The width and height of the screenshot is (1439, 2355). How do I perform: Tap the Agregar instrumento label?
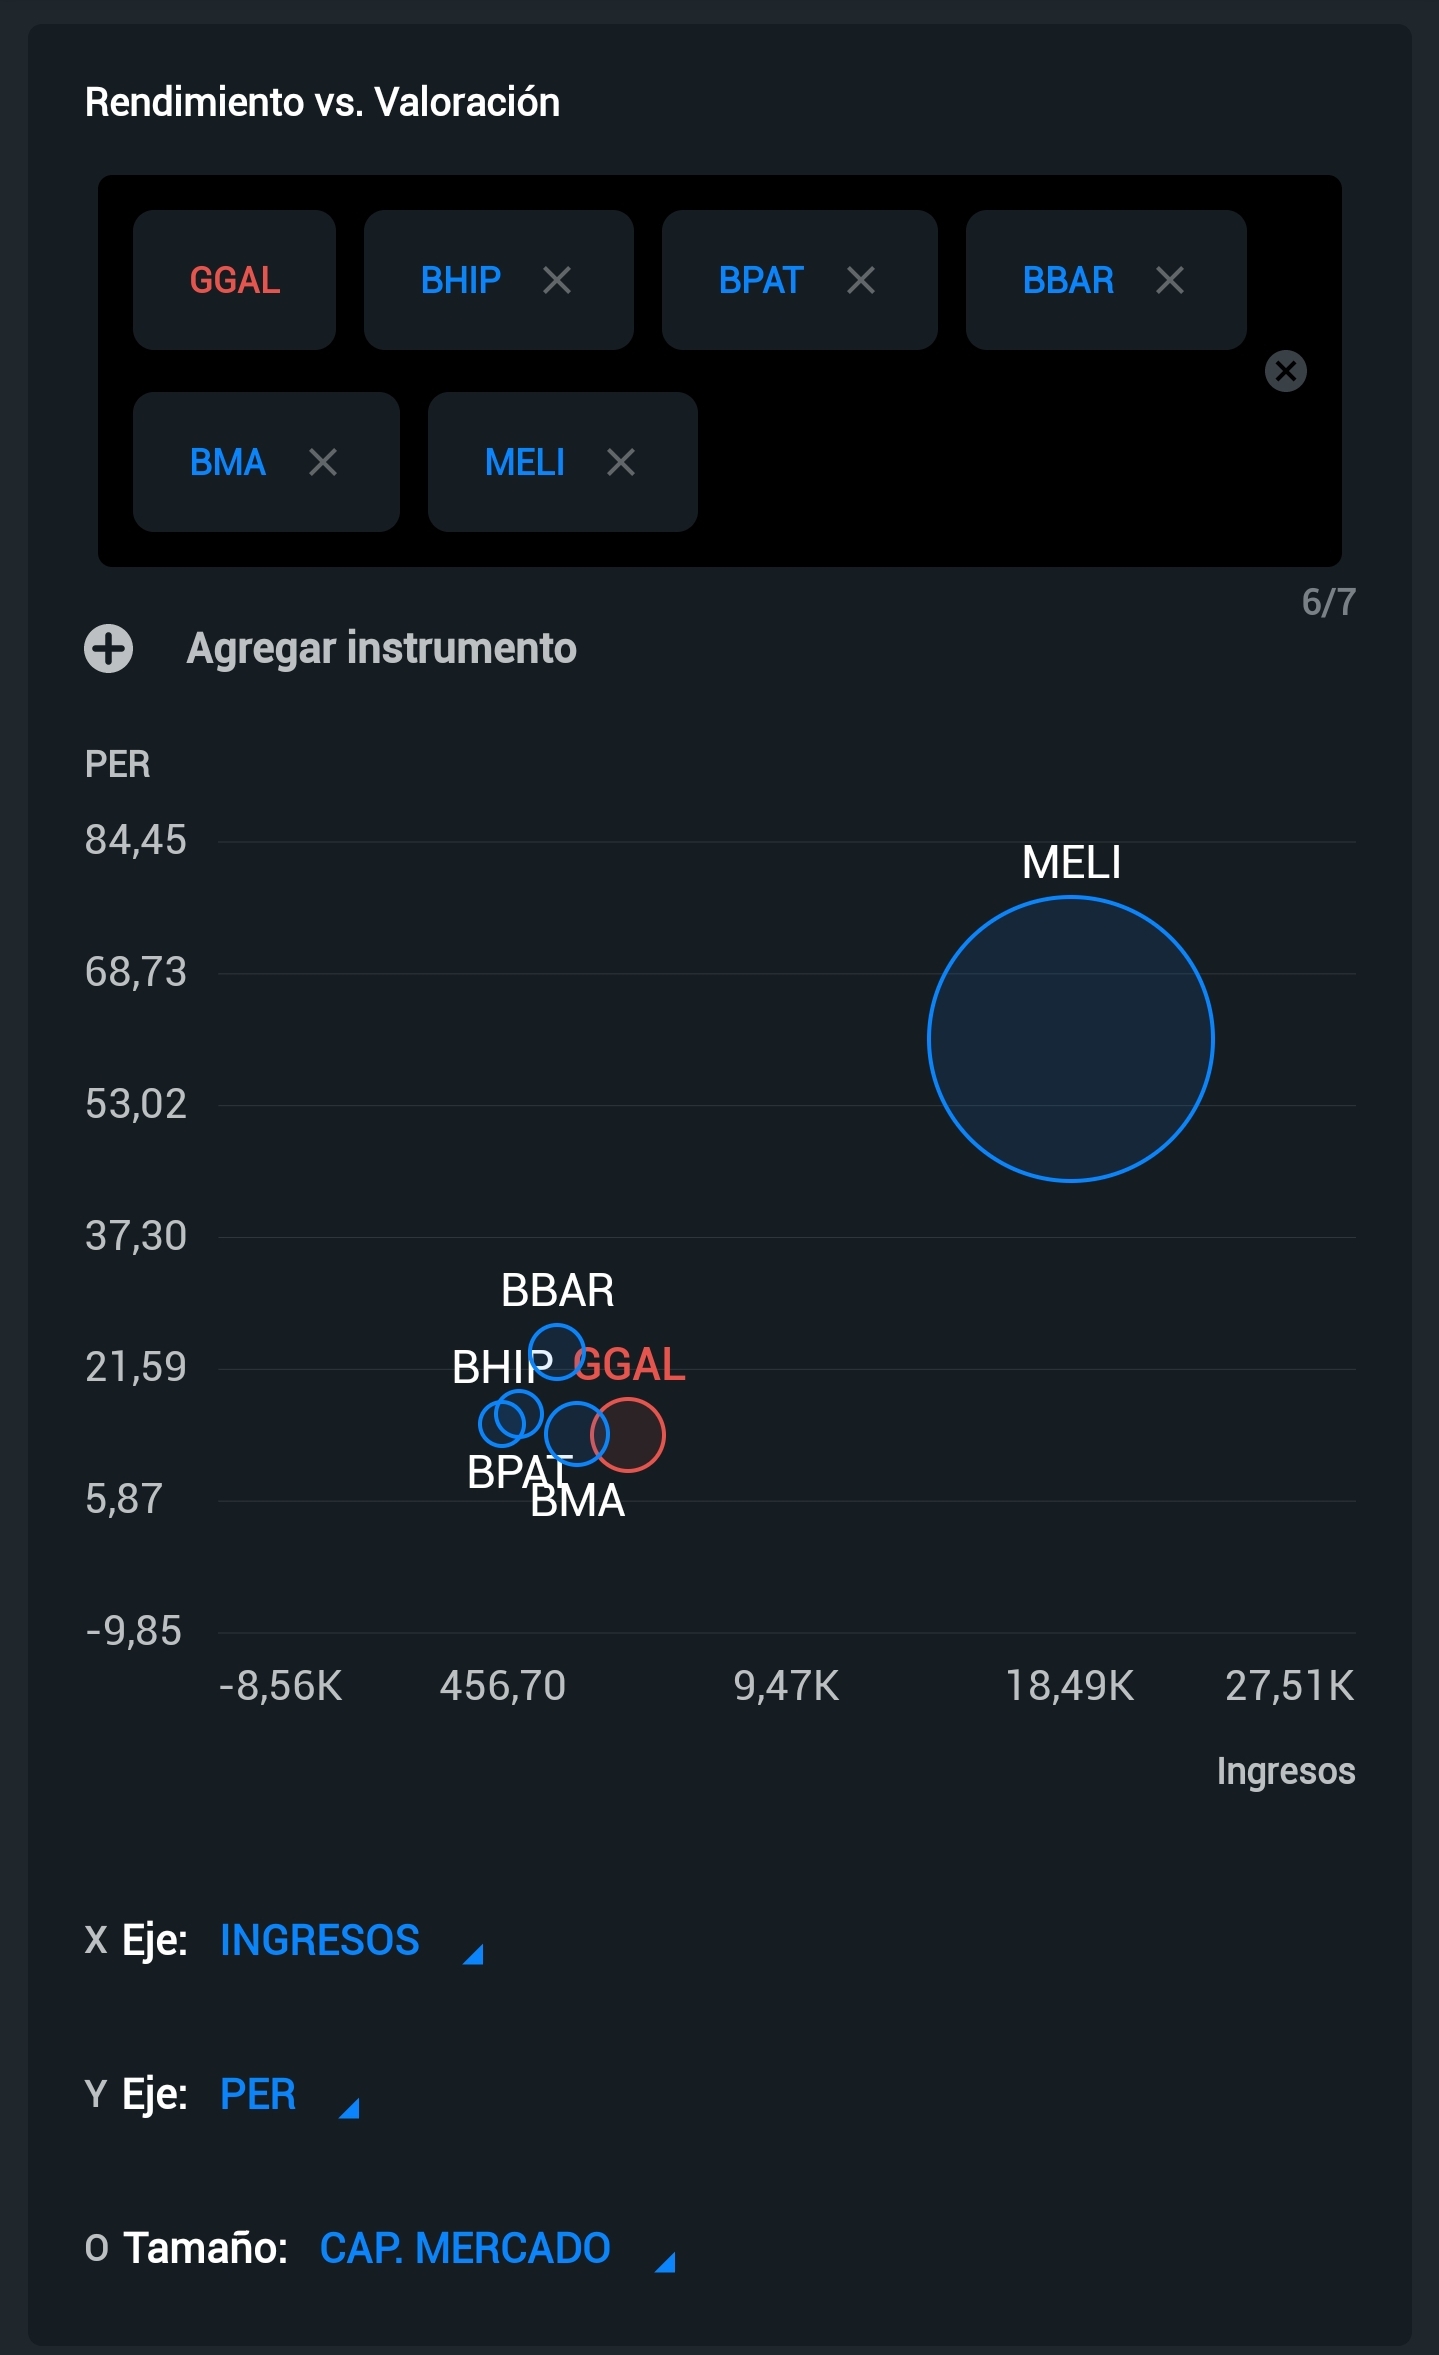pos(381,648)
